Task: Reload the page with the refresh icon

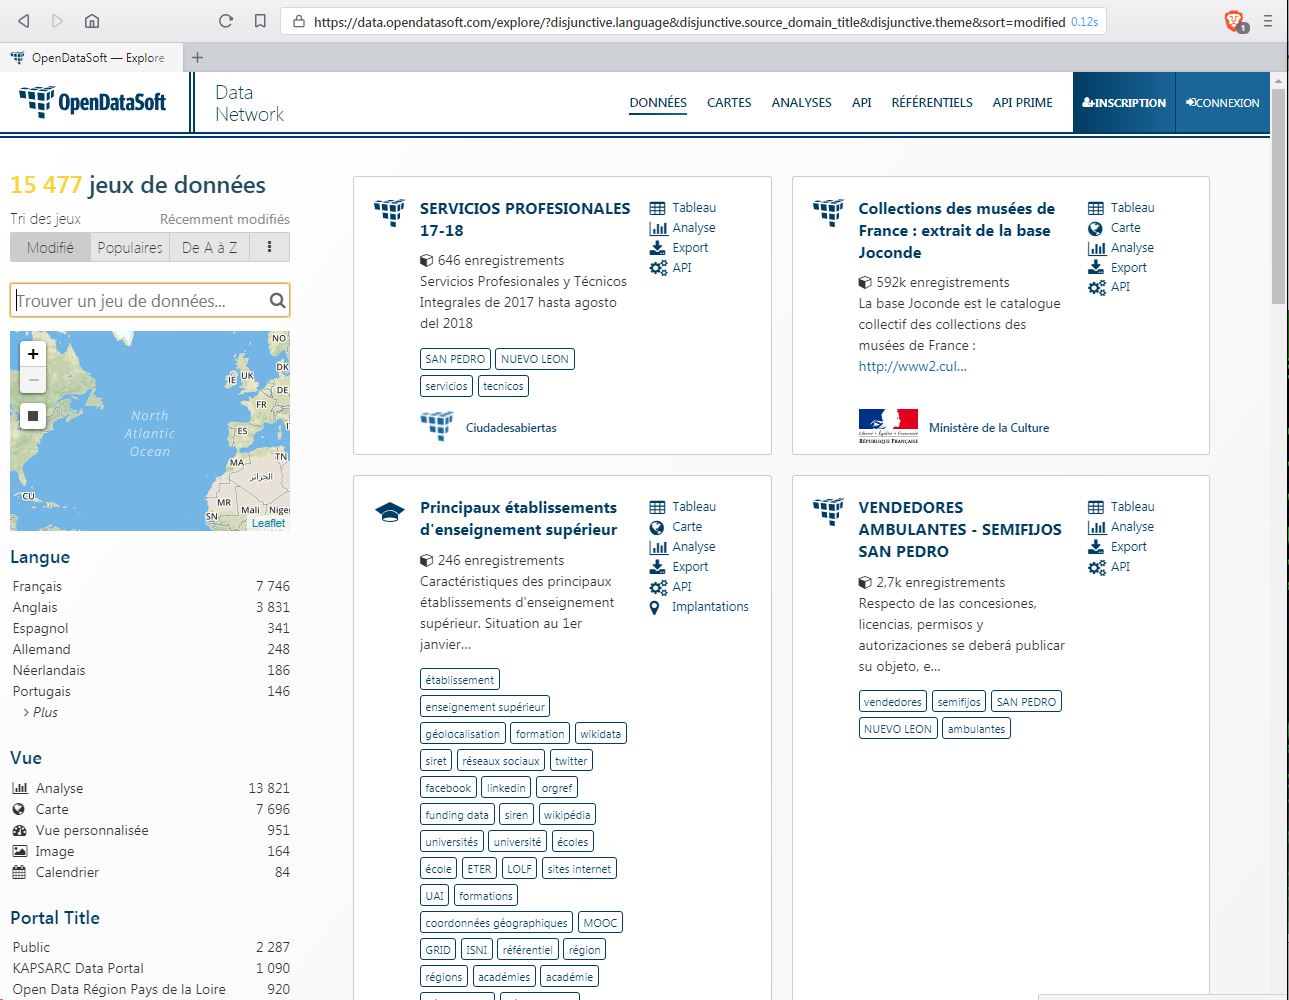Action: (226, 21)
